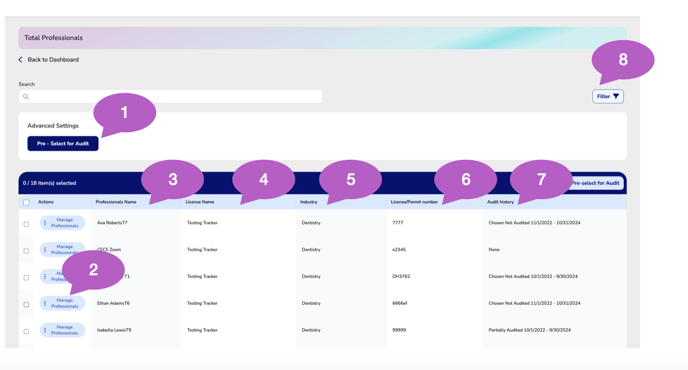Open Manage Professionals dropdown for Isabella LewisT9

[62, 330]
